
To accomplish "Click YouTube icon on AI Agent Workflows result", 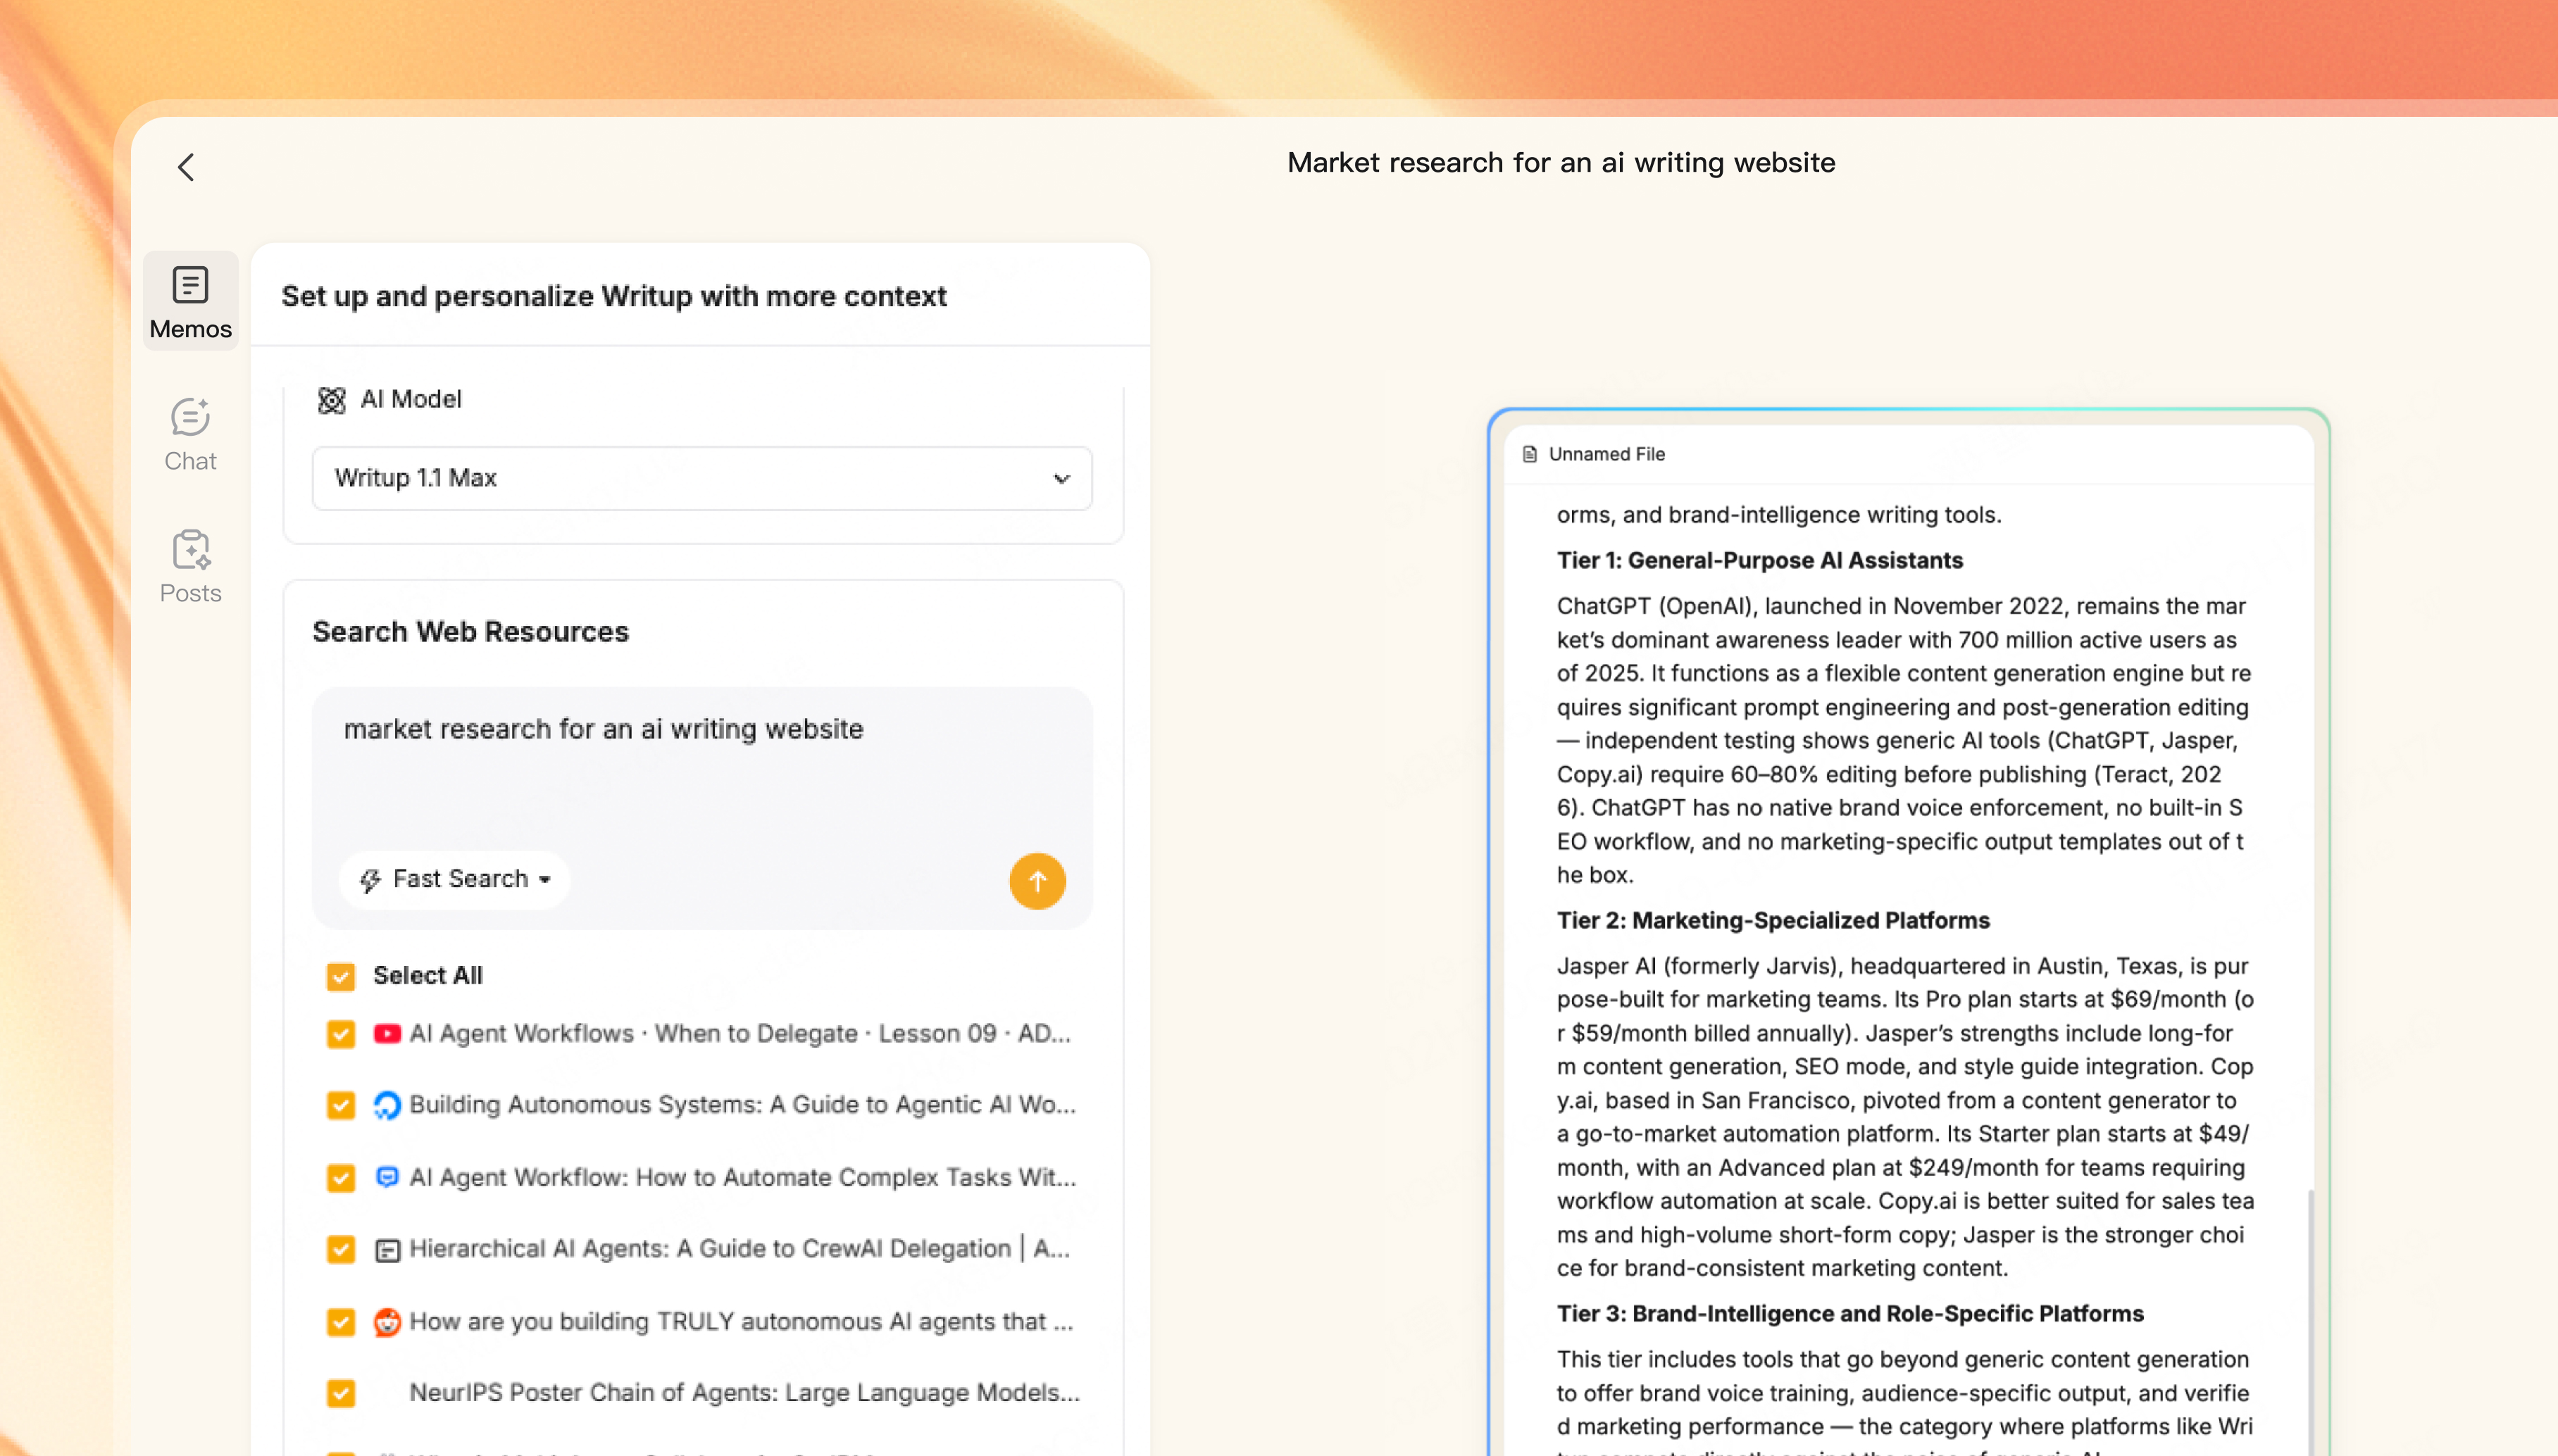I will [x=387, y=1034].
